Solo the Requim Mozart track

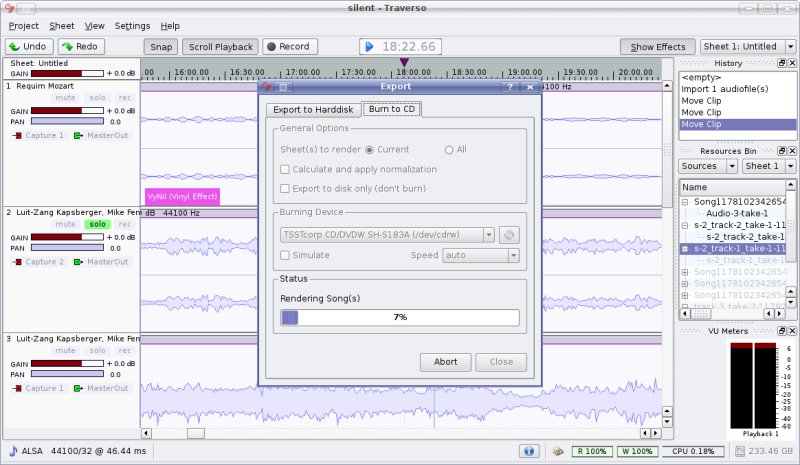97,97
